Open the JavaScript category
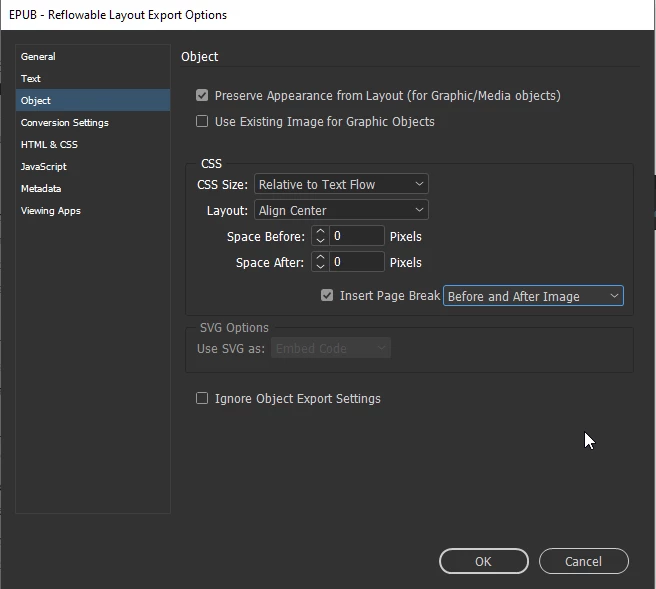 pyautogui.click(x=93, y=166)
